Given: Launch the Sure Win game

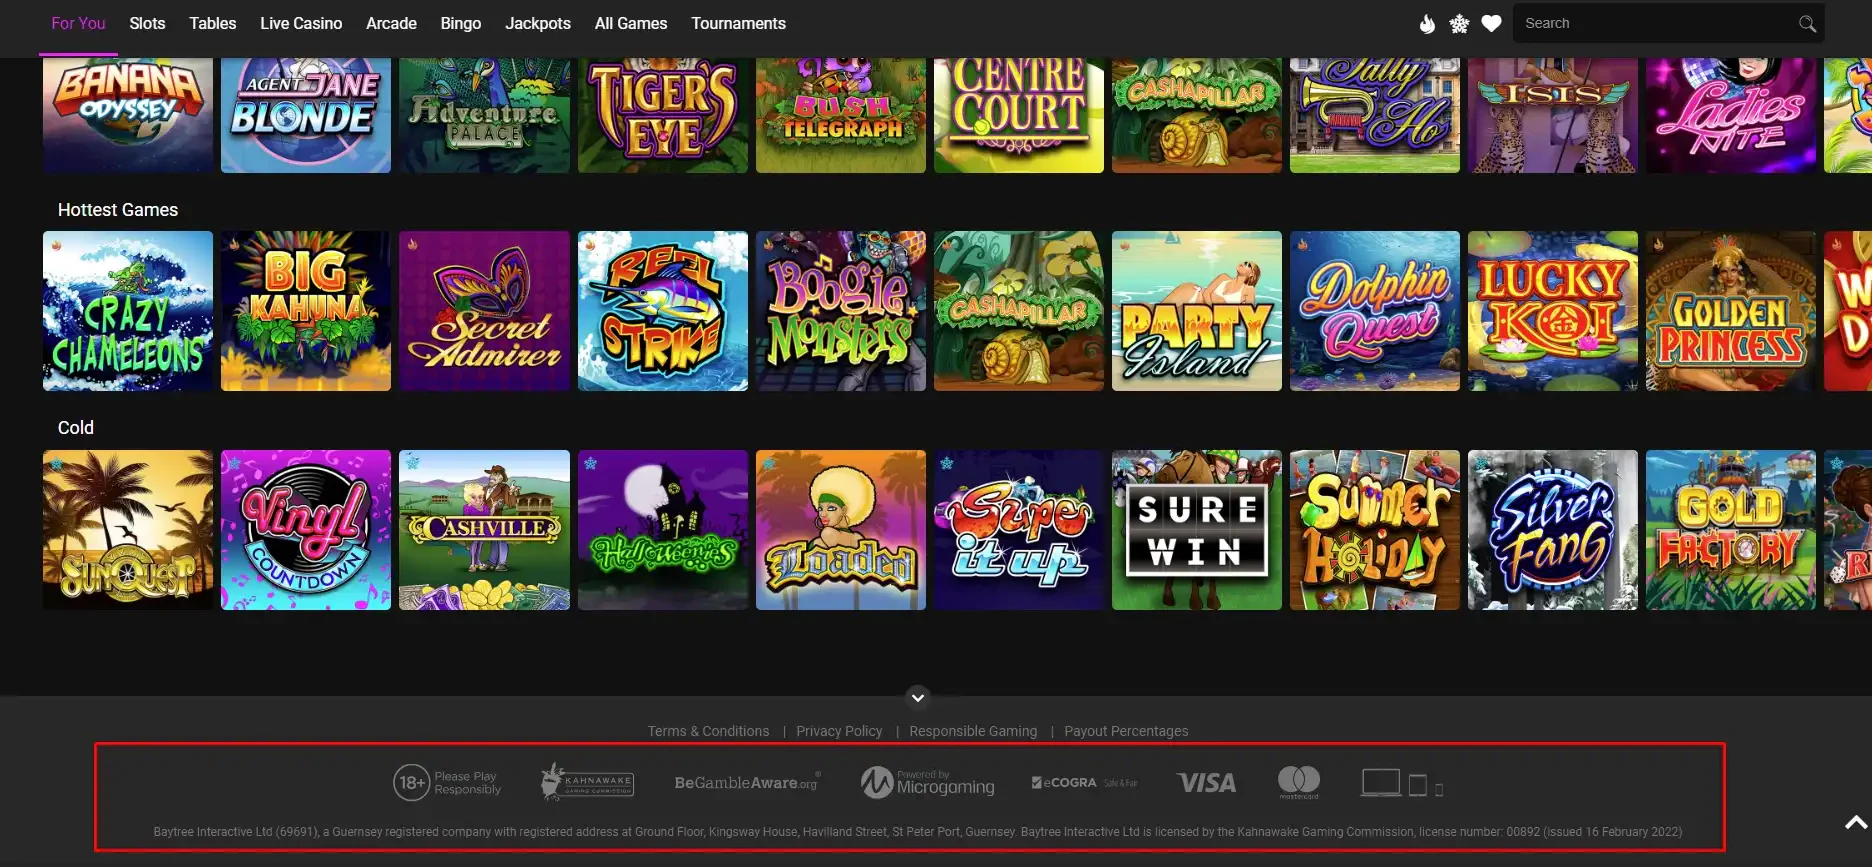Looking at the screenshot, I should point(1197,530).
